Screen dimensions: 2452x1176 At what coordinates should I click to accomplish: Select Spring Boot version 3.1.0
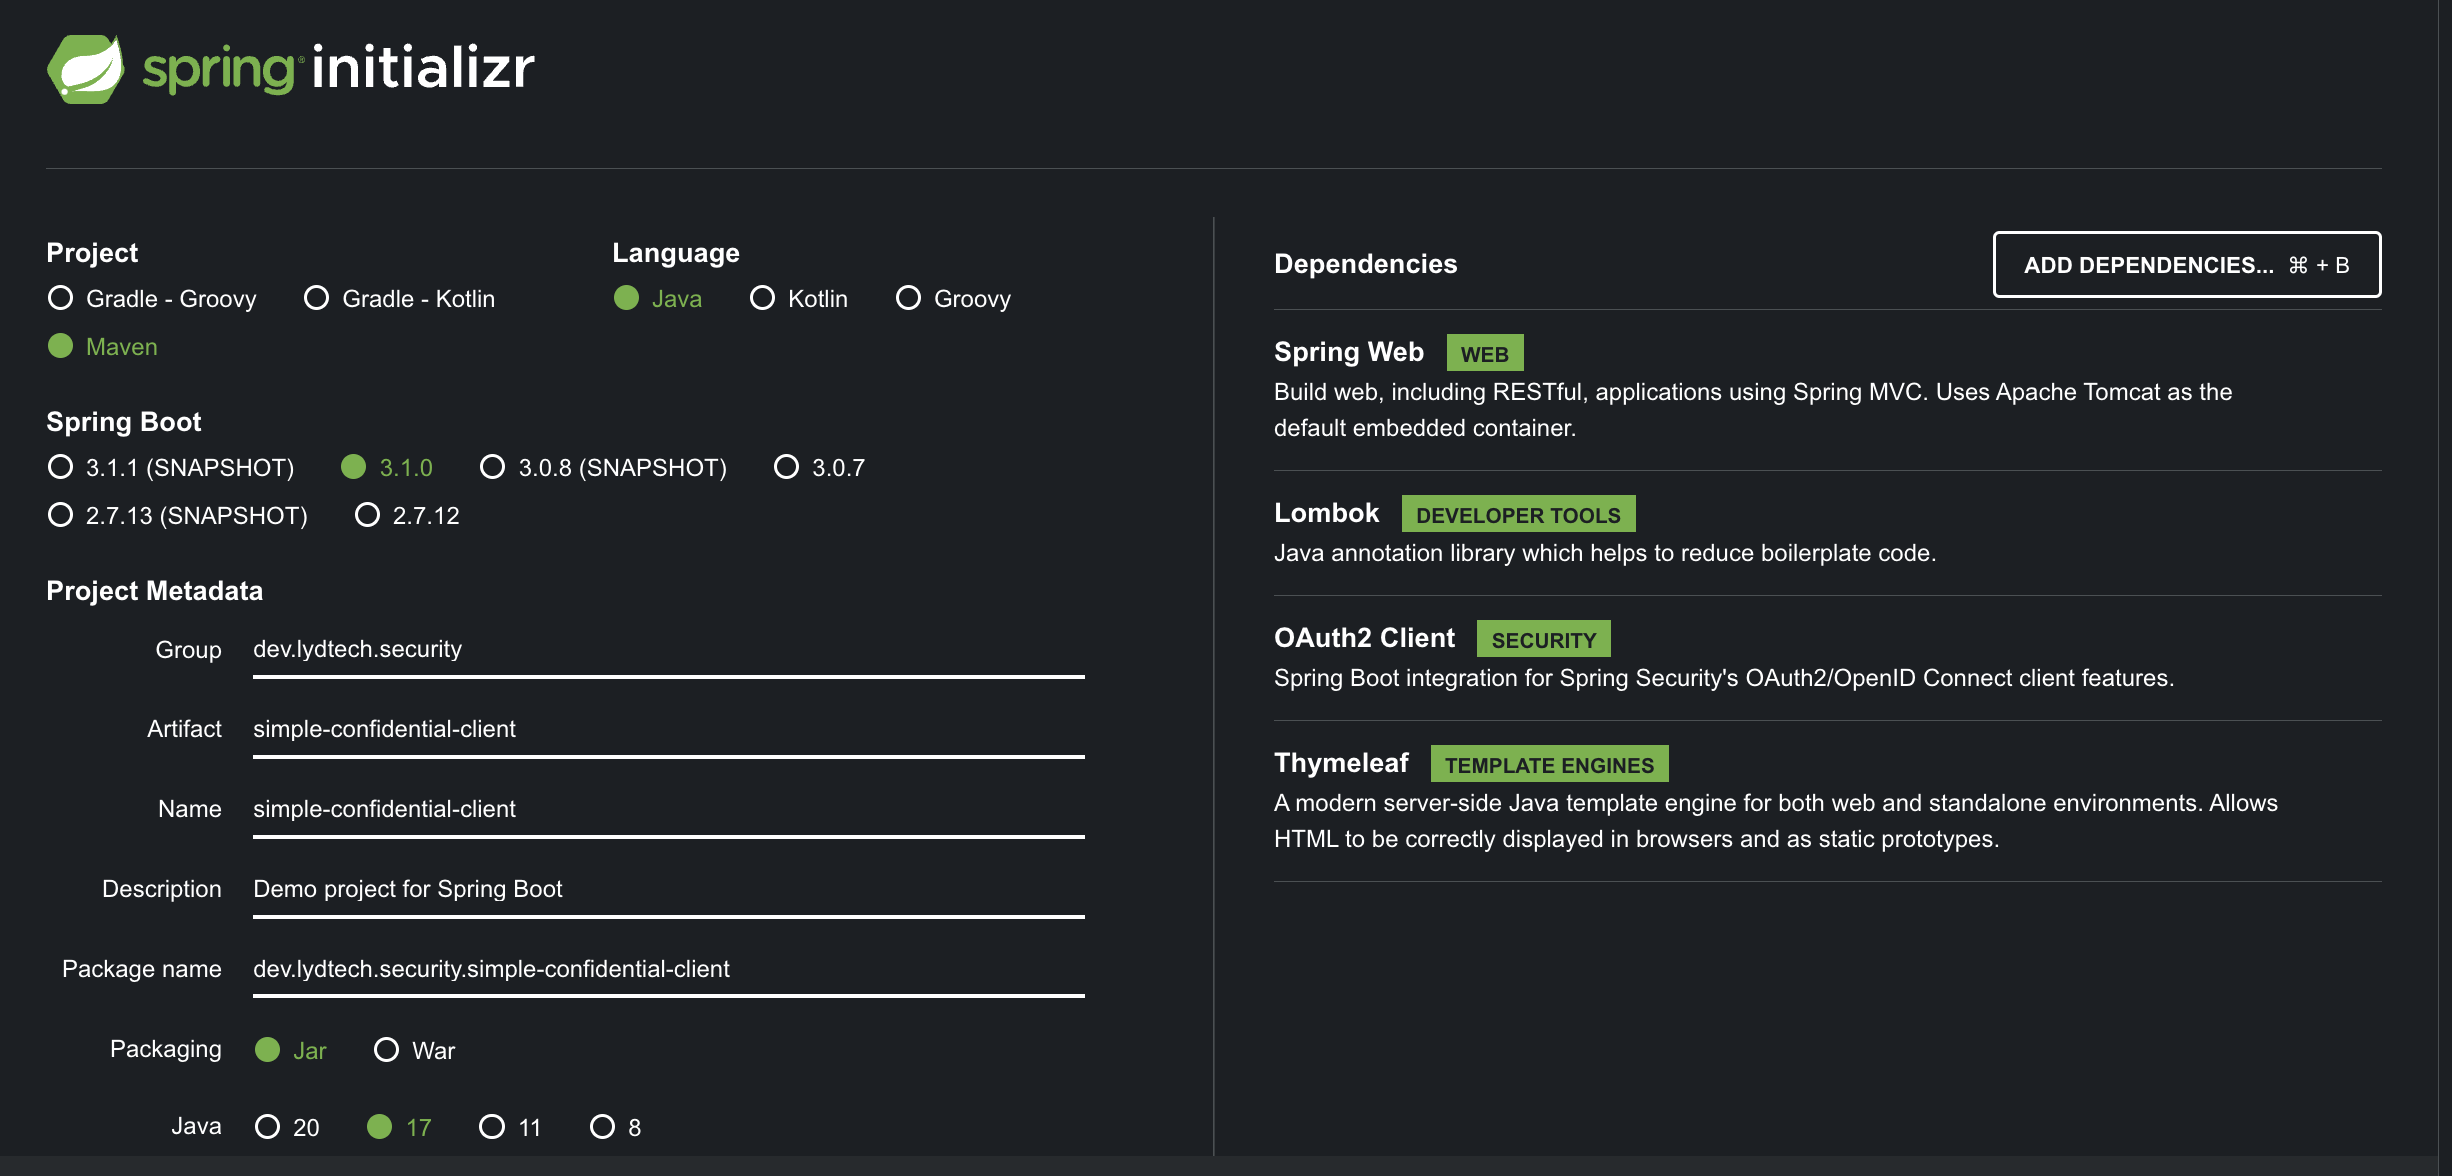[387, 468]
